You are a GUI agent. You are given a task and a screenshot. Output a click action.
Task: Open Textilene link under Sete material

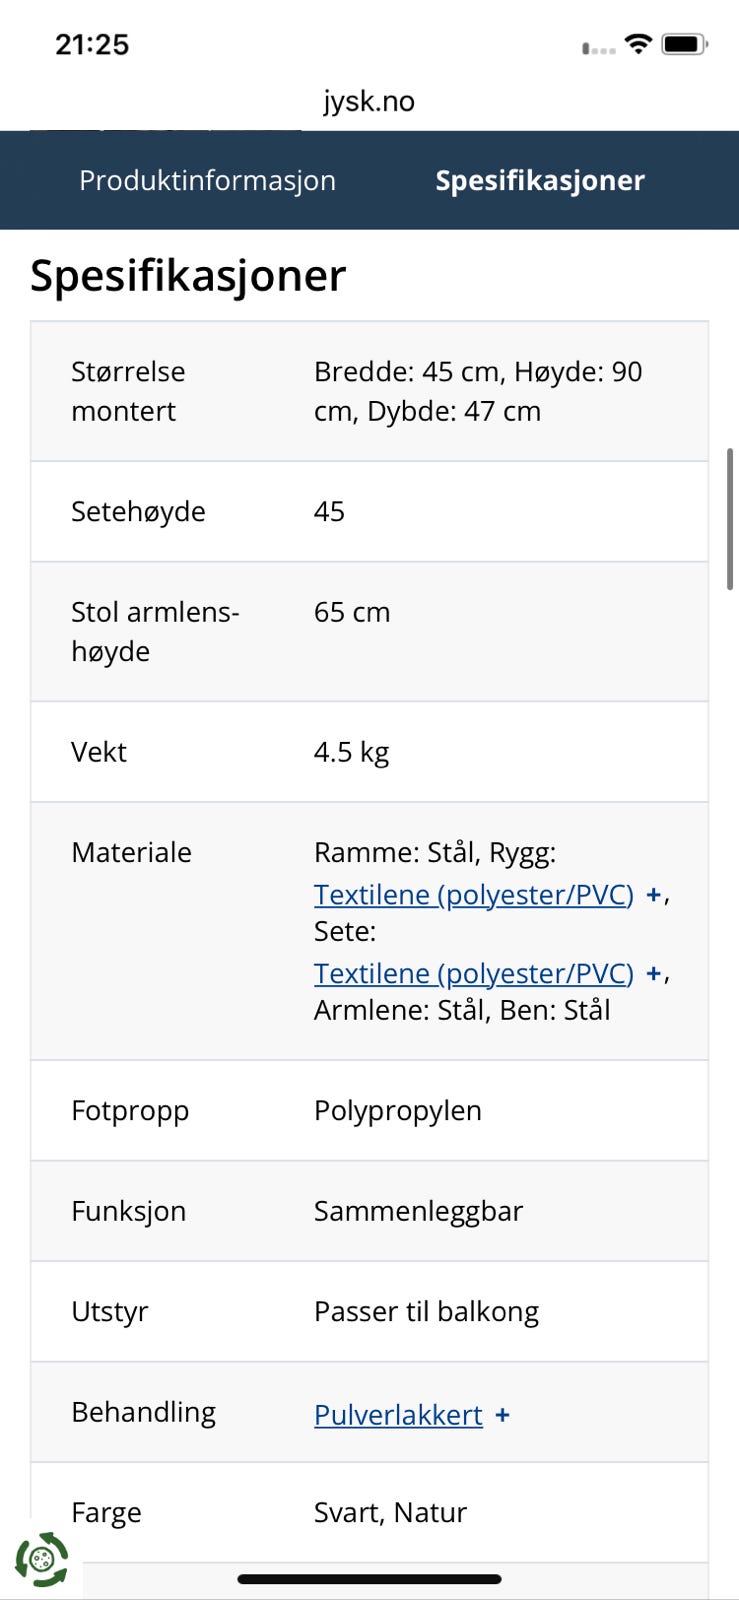pyautogui.click(x=473, y=973)
